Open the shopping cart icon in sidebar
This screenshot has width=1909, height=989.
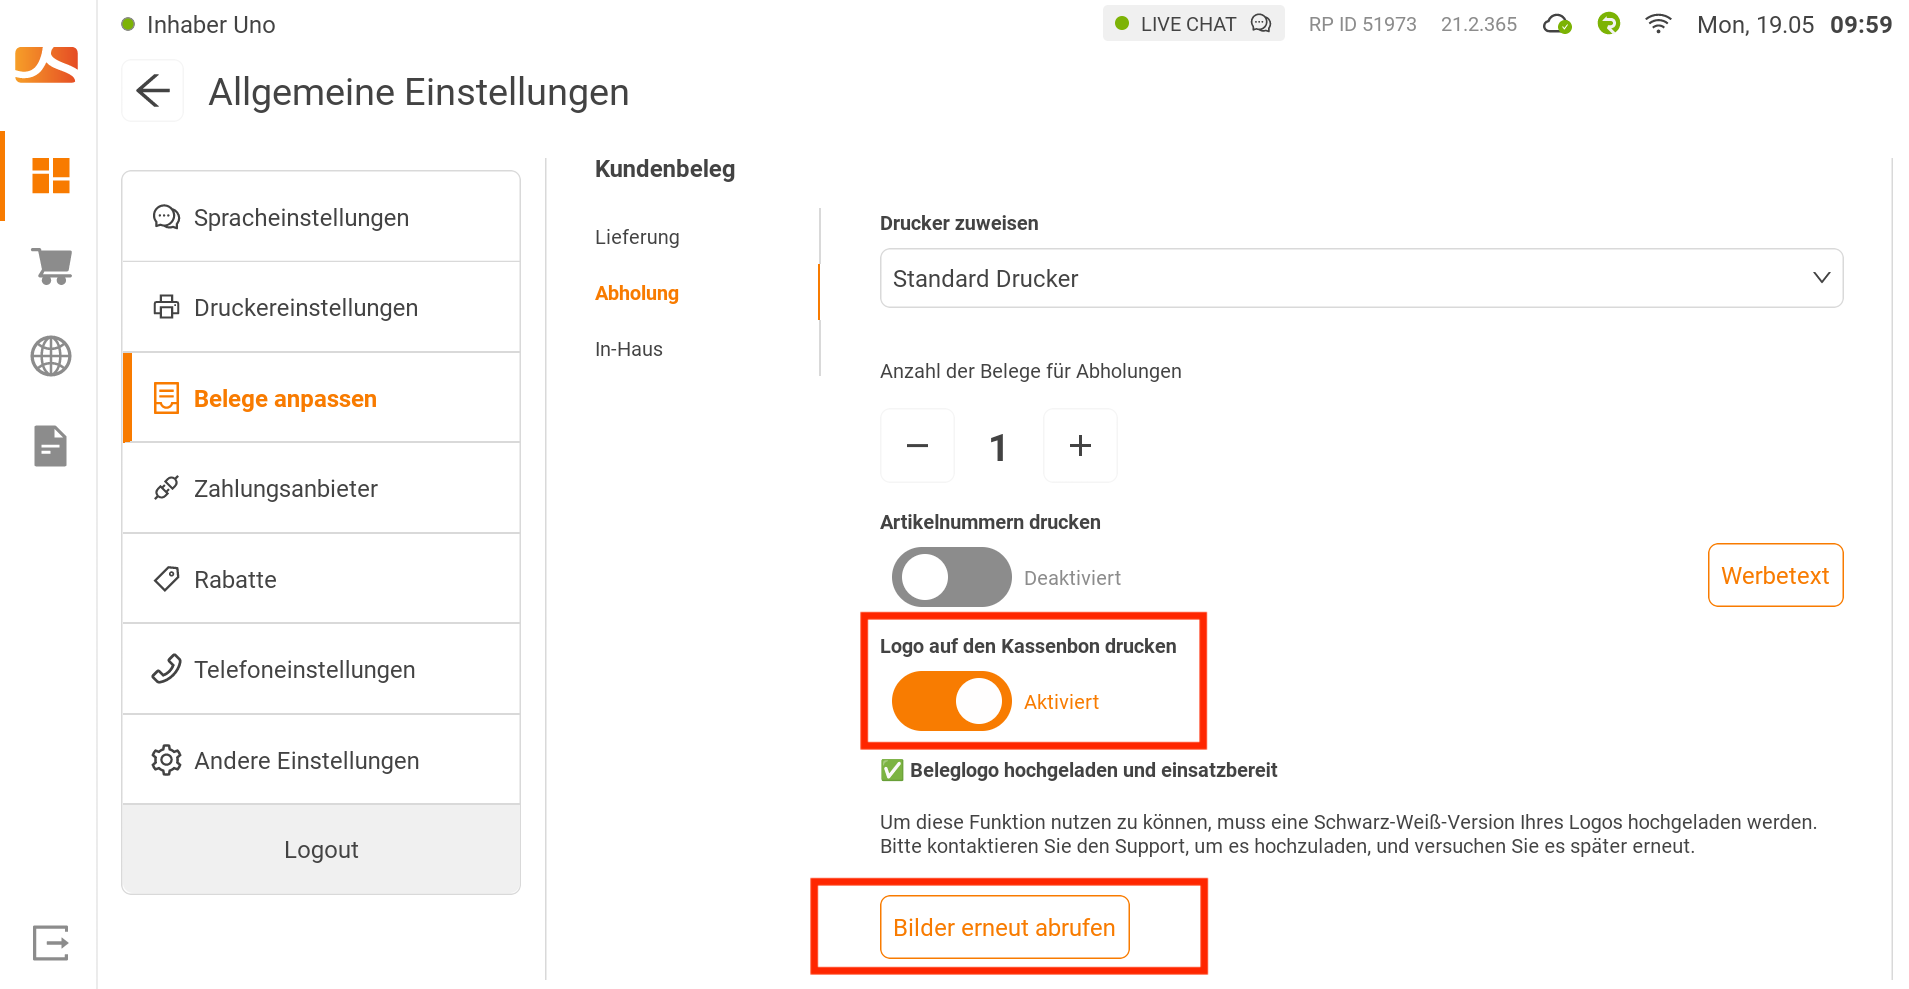tap(51, 266)
